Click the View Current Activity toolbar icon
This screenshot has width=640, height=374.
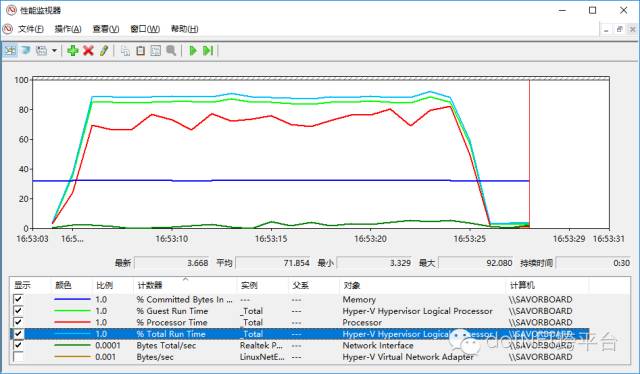click(10, 51)
